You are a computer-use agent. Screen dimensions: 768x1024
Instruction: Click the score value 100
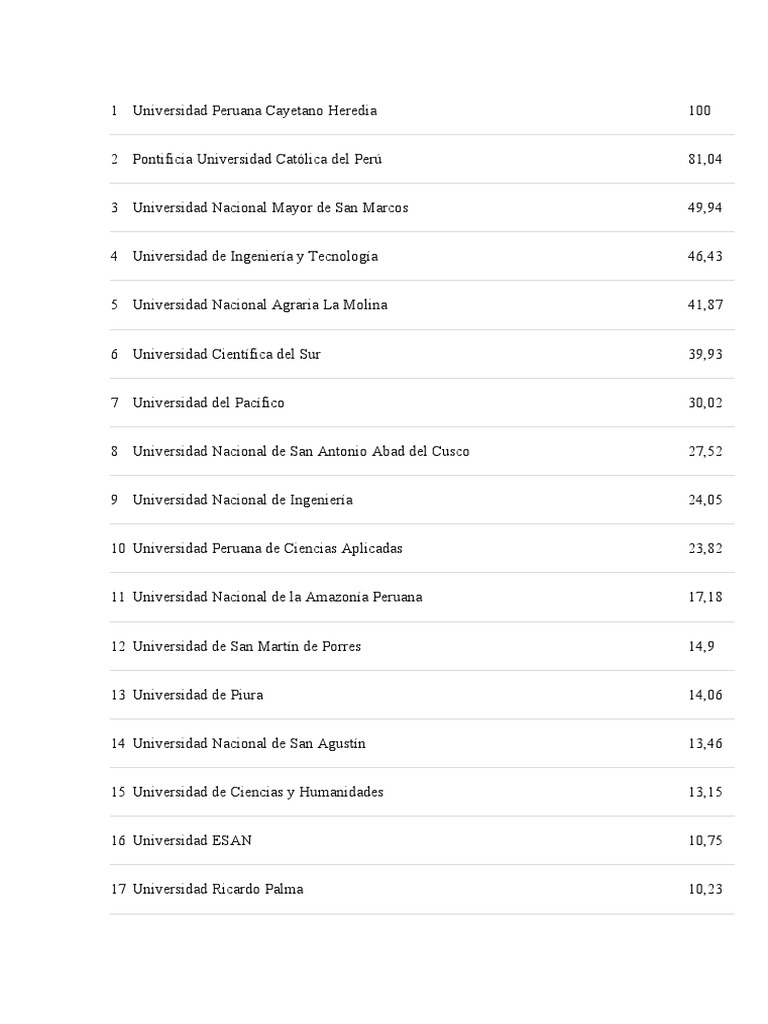(699, 110)
